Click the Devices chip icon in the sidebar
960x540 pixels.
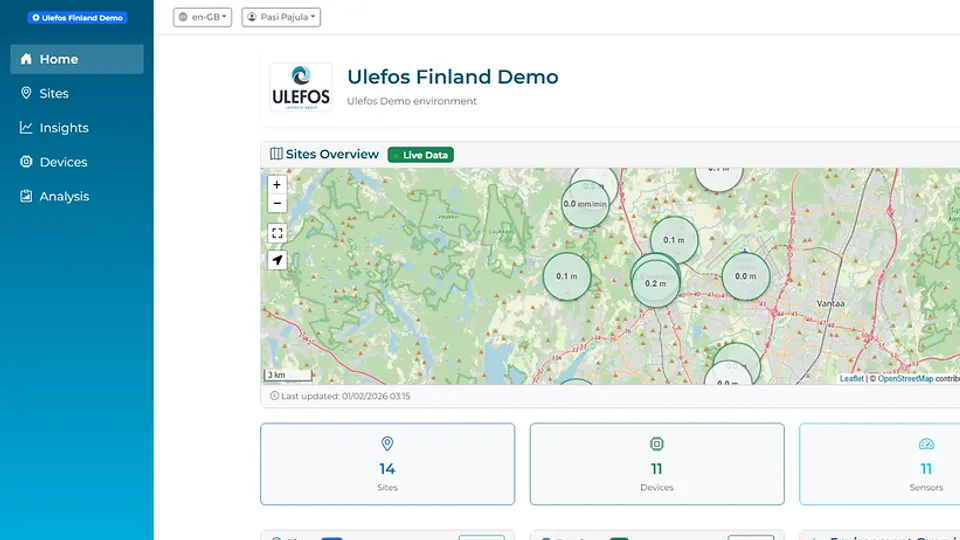pyautogui.click(x=26, y=162)
